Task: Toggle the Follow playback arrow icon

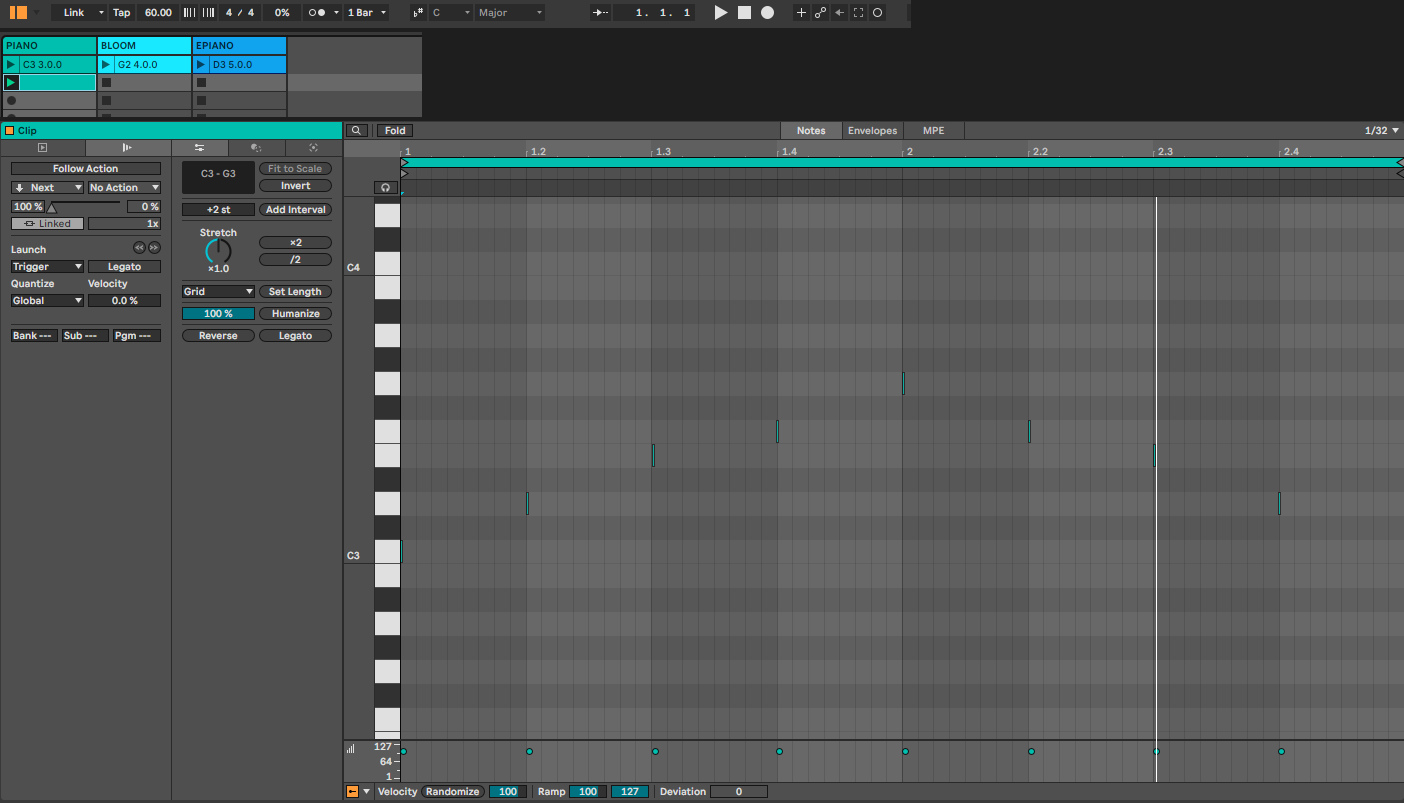Action: 600,12
